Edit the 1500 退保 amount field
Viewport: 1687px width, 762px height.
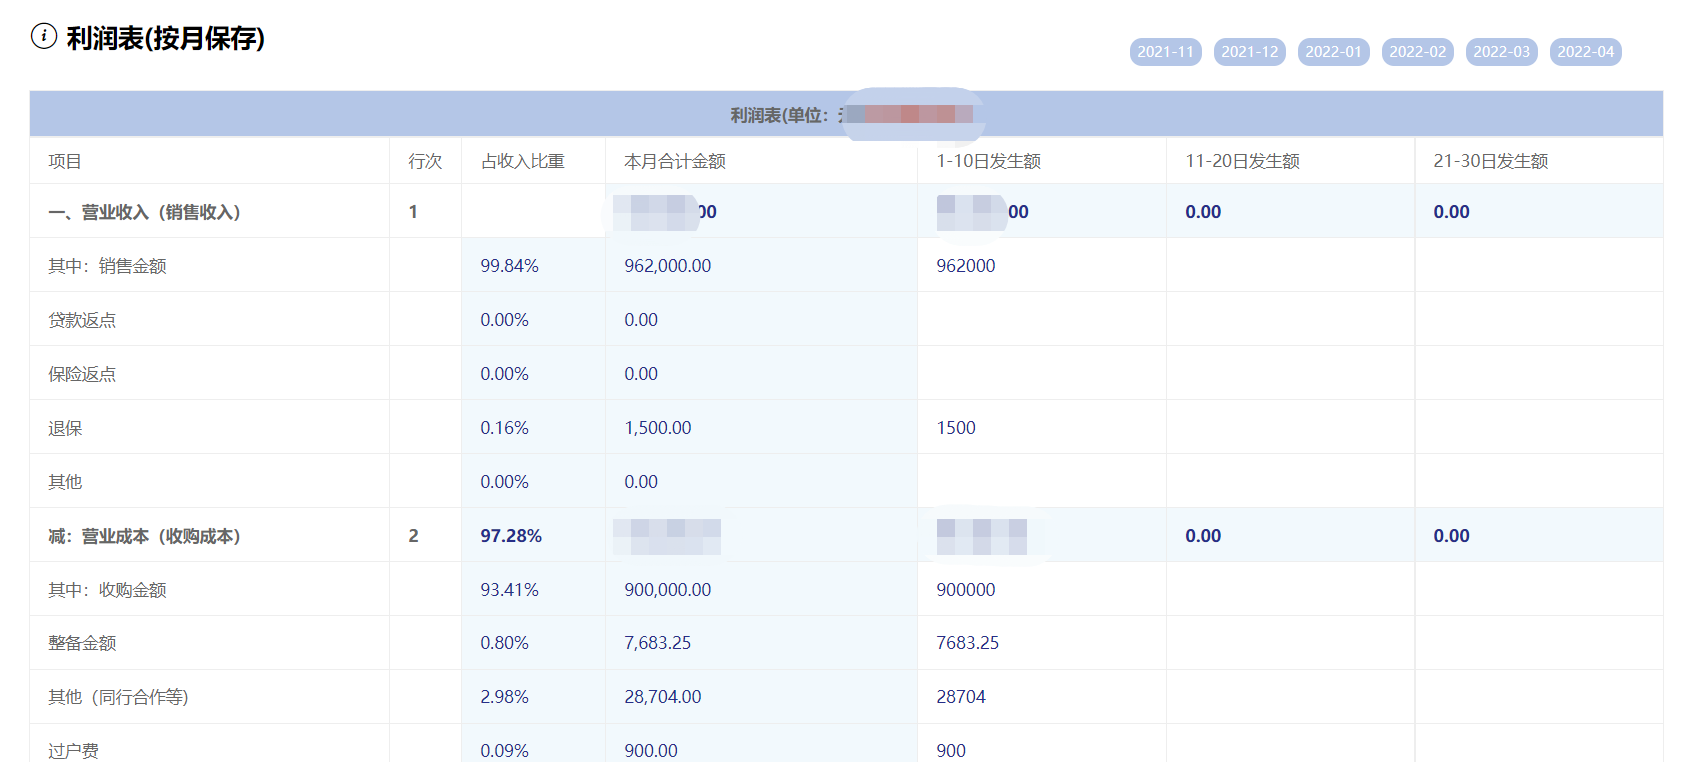(x=1040, y=428)
